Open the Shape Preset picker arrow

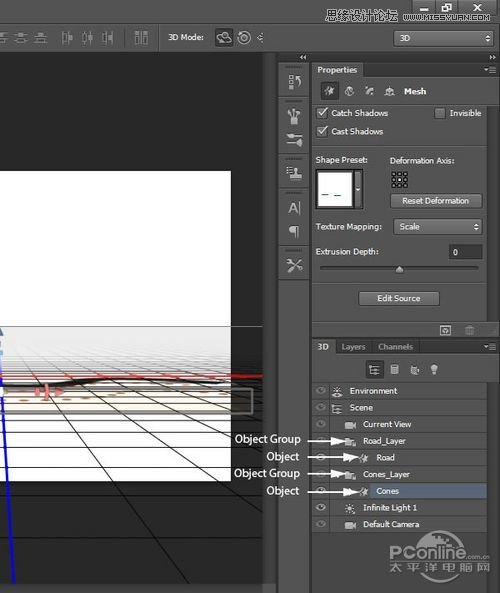(358, 189)
